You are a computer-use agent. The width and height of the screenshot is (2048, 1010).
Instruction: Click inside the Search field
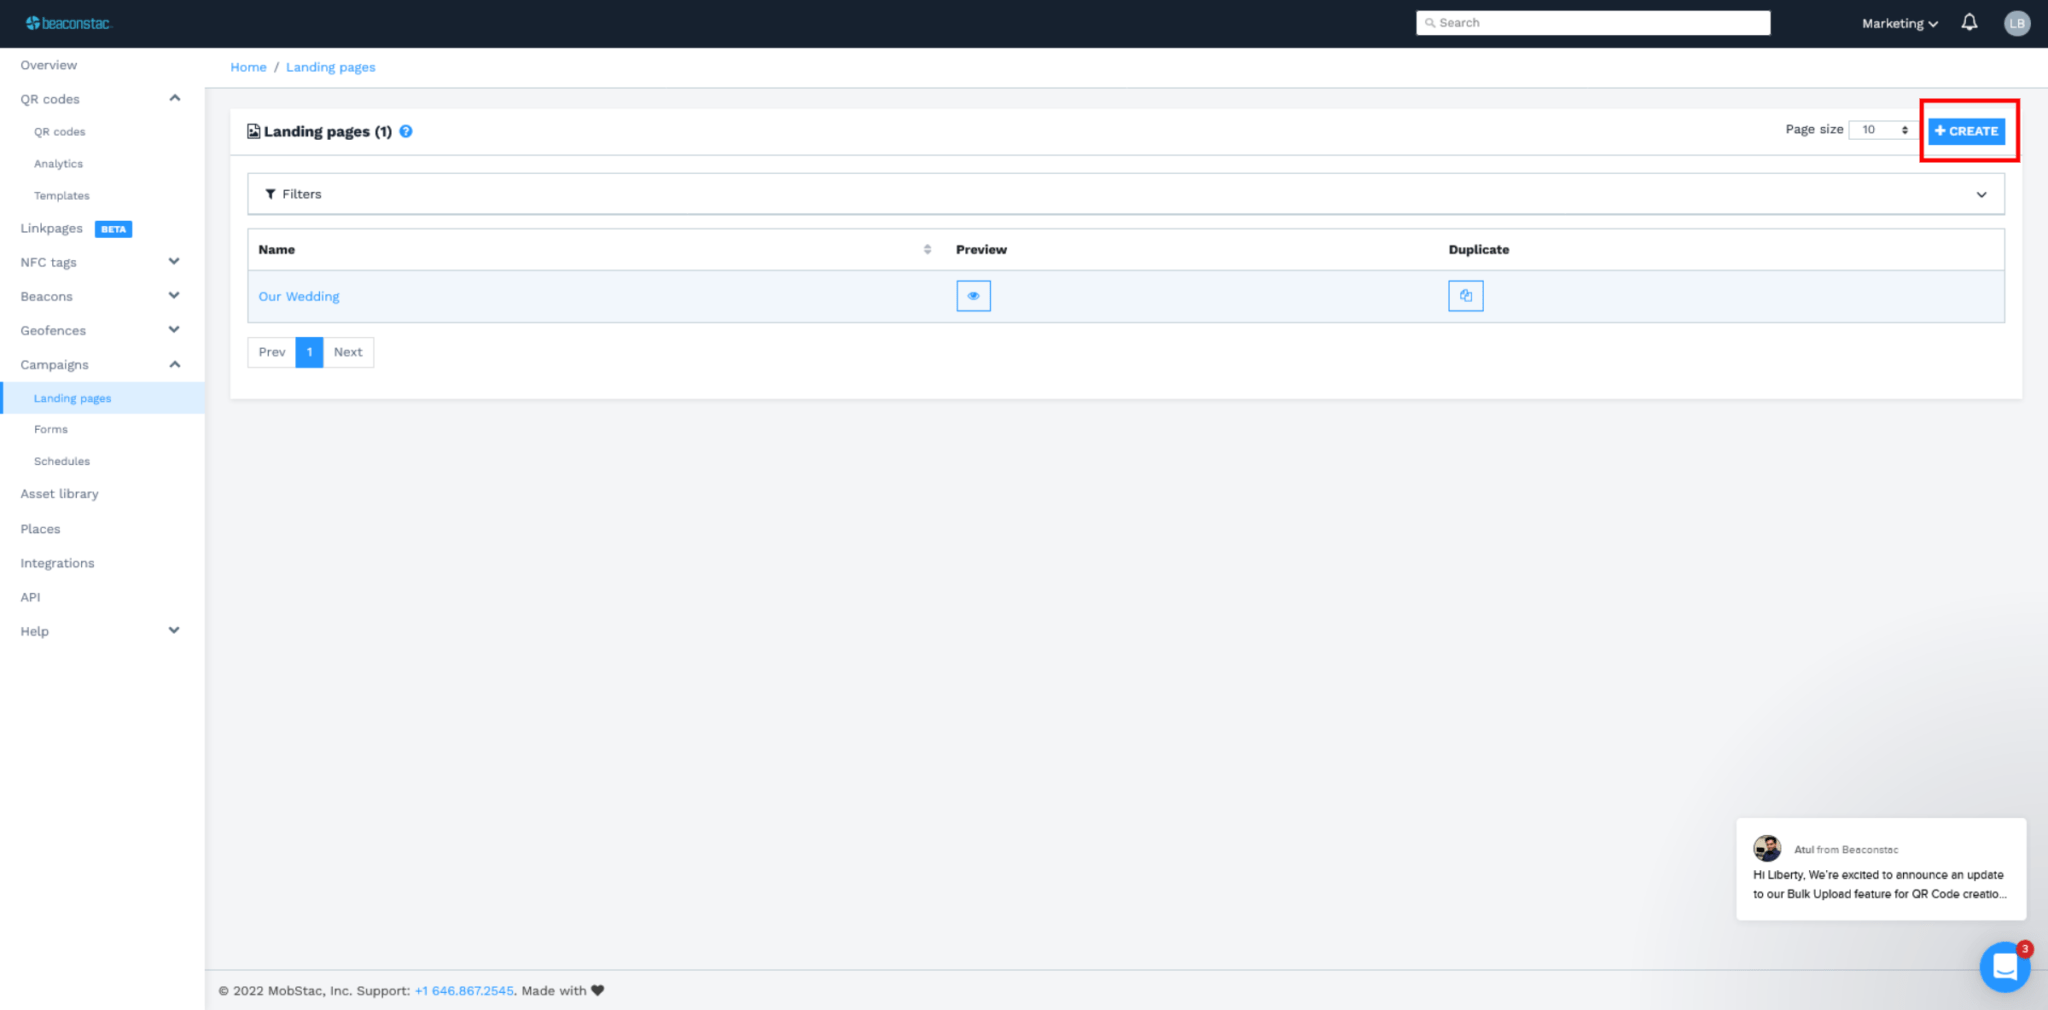(1593, 23)
